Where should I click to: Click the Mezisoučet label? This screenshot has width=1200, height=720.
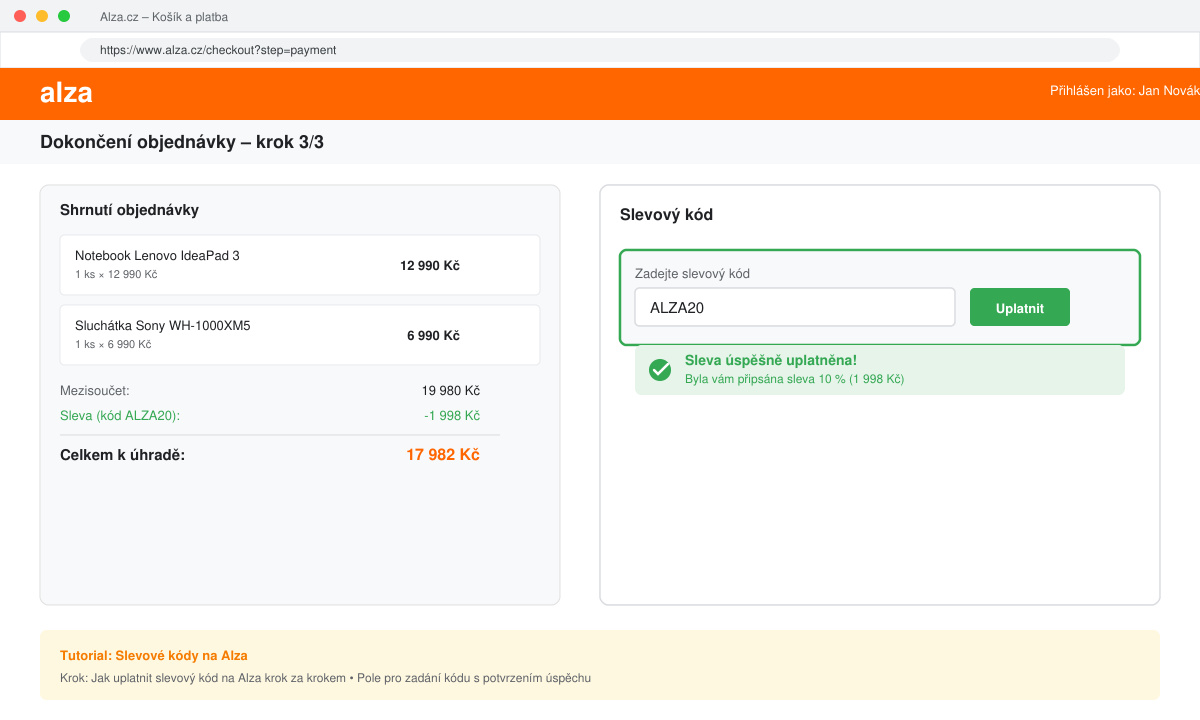pyautogui.click(x=95, y=391)
